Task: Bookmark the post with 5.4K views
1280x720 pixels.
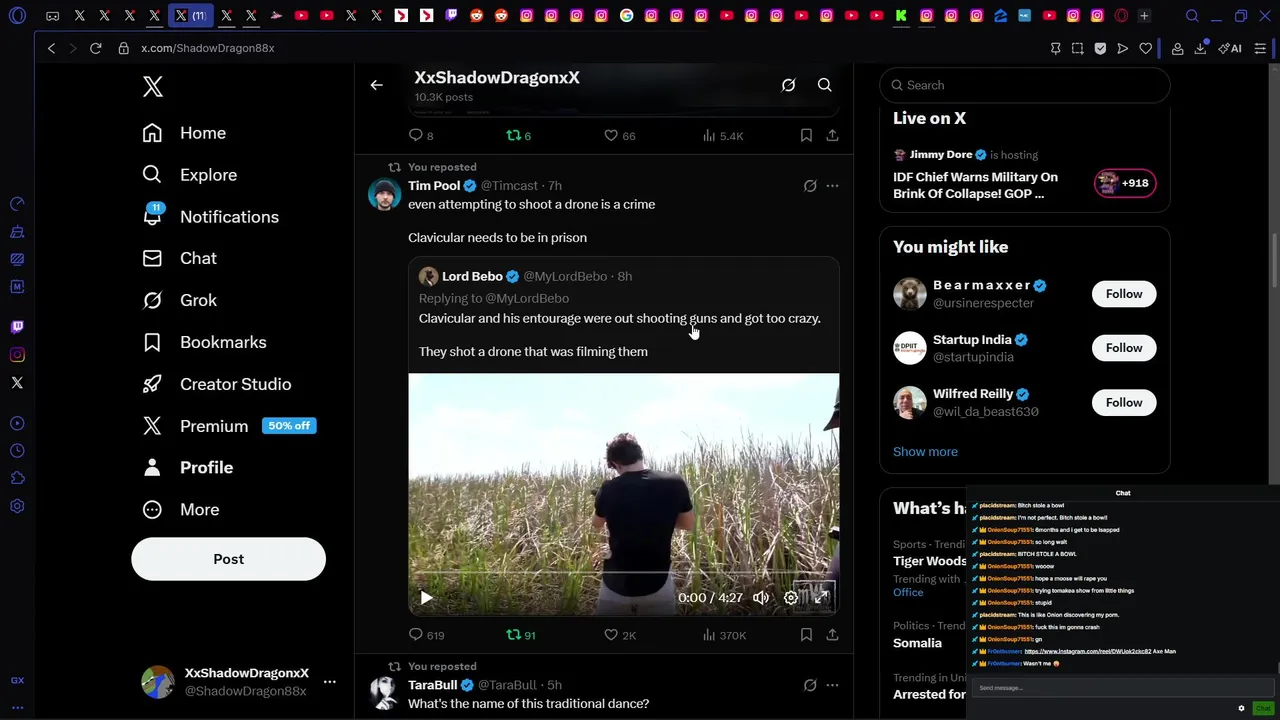Action: [x=806, y=136]
